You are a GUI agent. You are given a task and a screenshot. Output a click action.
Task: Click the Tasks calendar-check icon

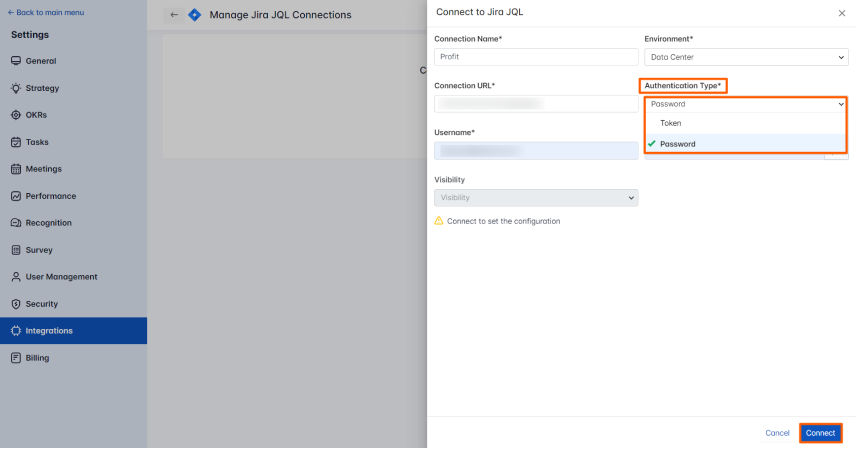[16, 142]
